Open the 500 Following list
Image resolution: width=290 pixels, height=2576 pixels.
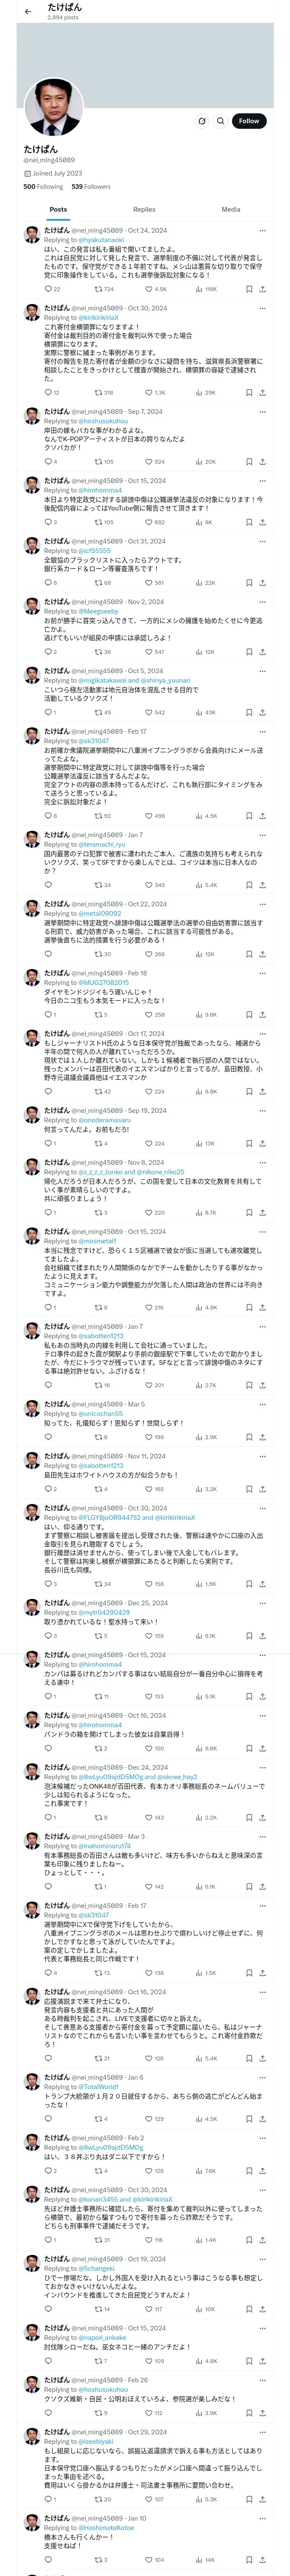click(x=44, y=186)
